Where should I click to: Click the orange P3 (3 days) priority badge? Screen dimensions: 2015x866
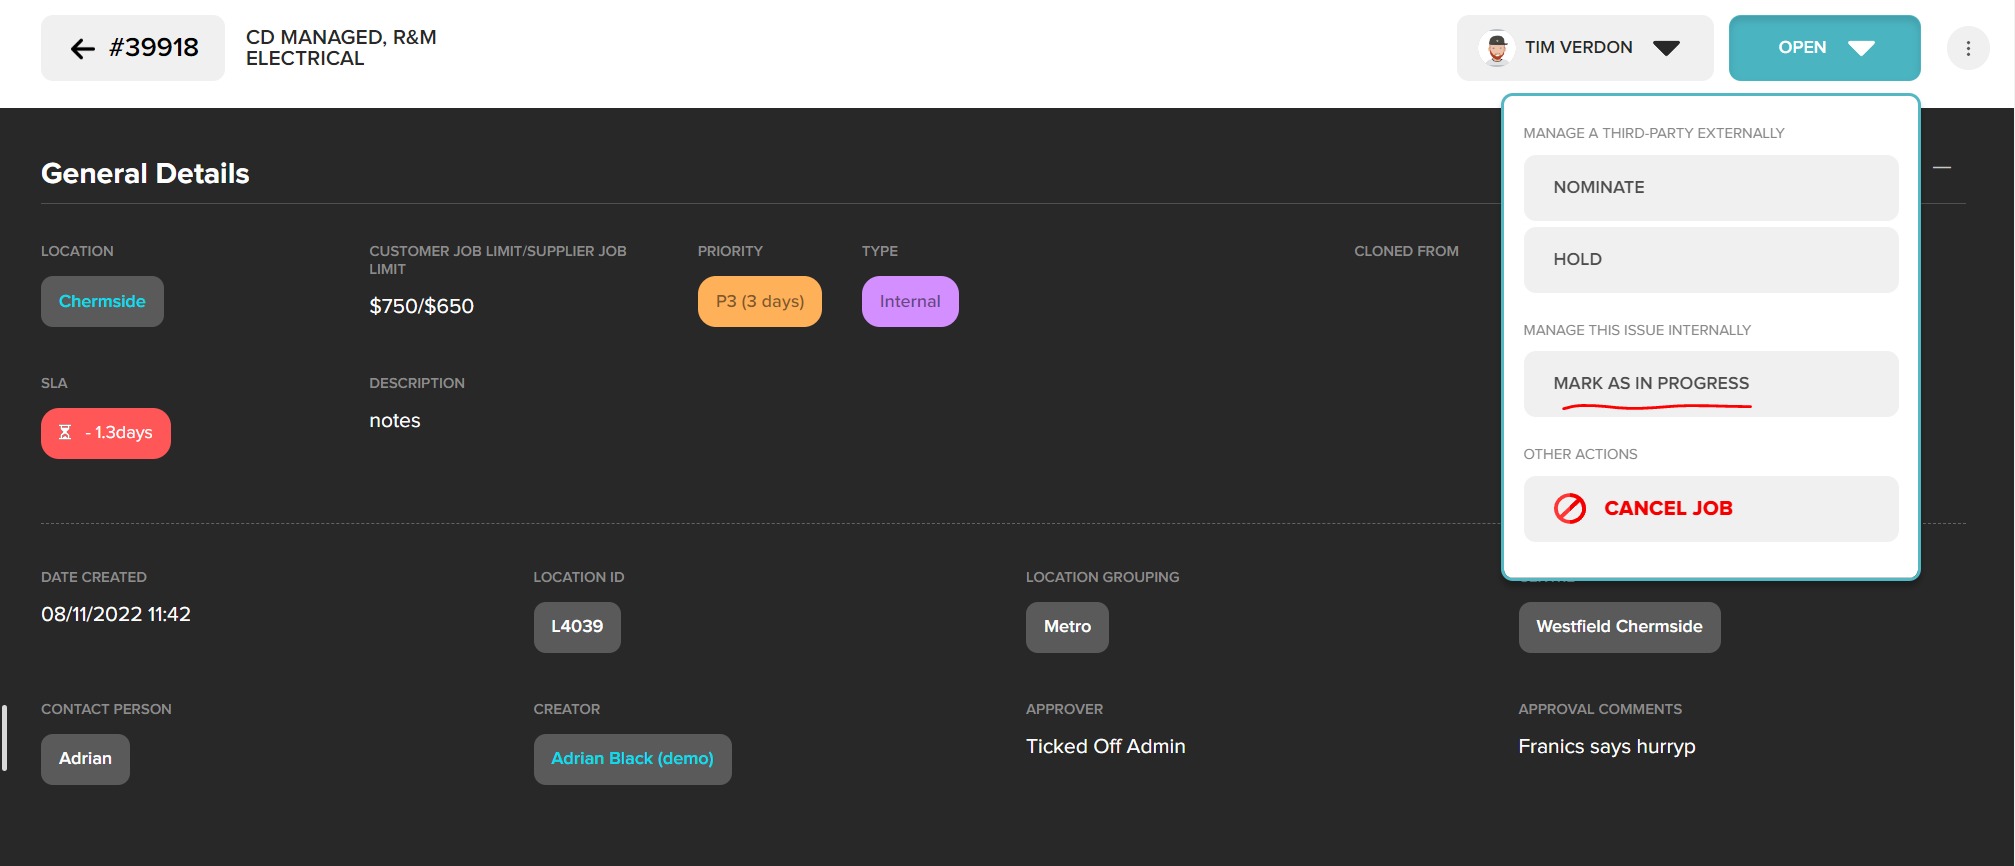760,302
